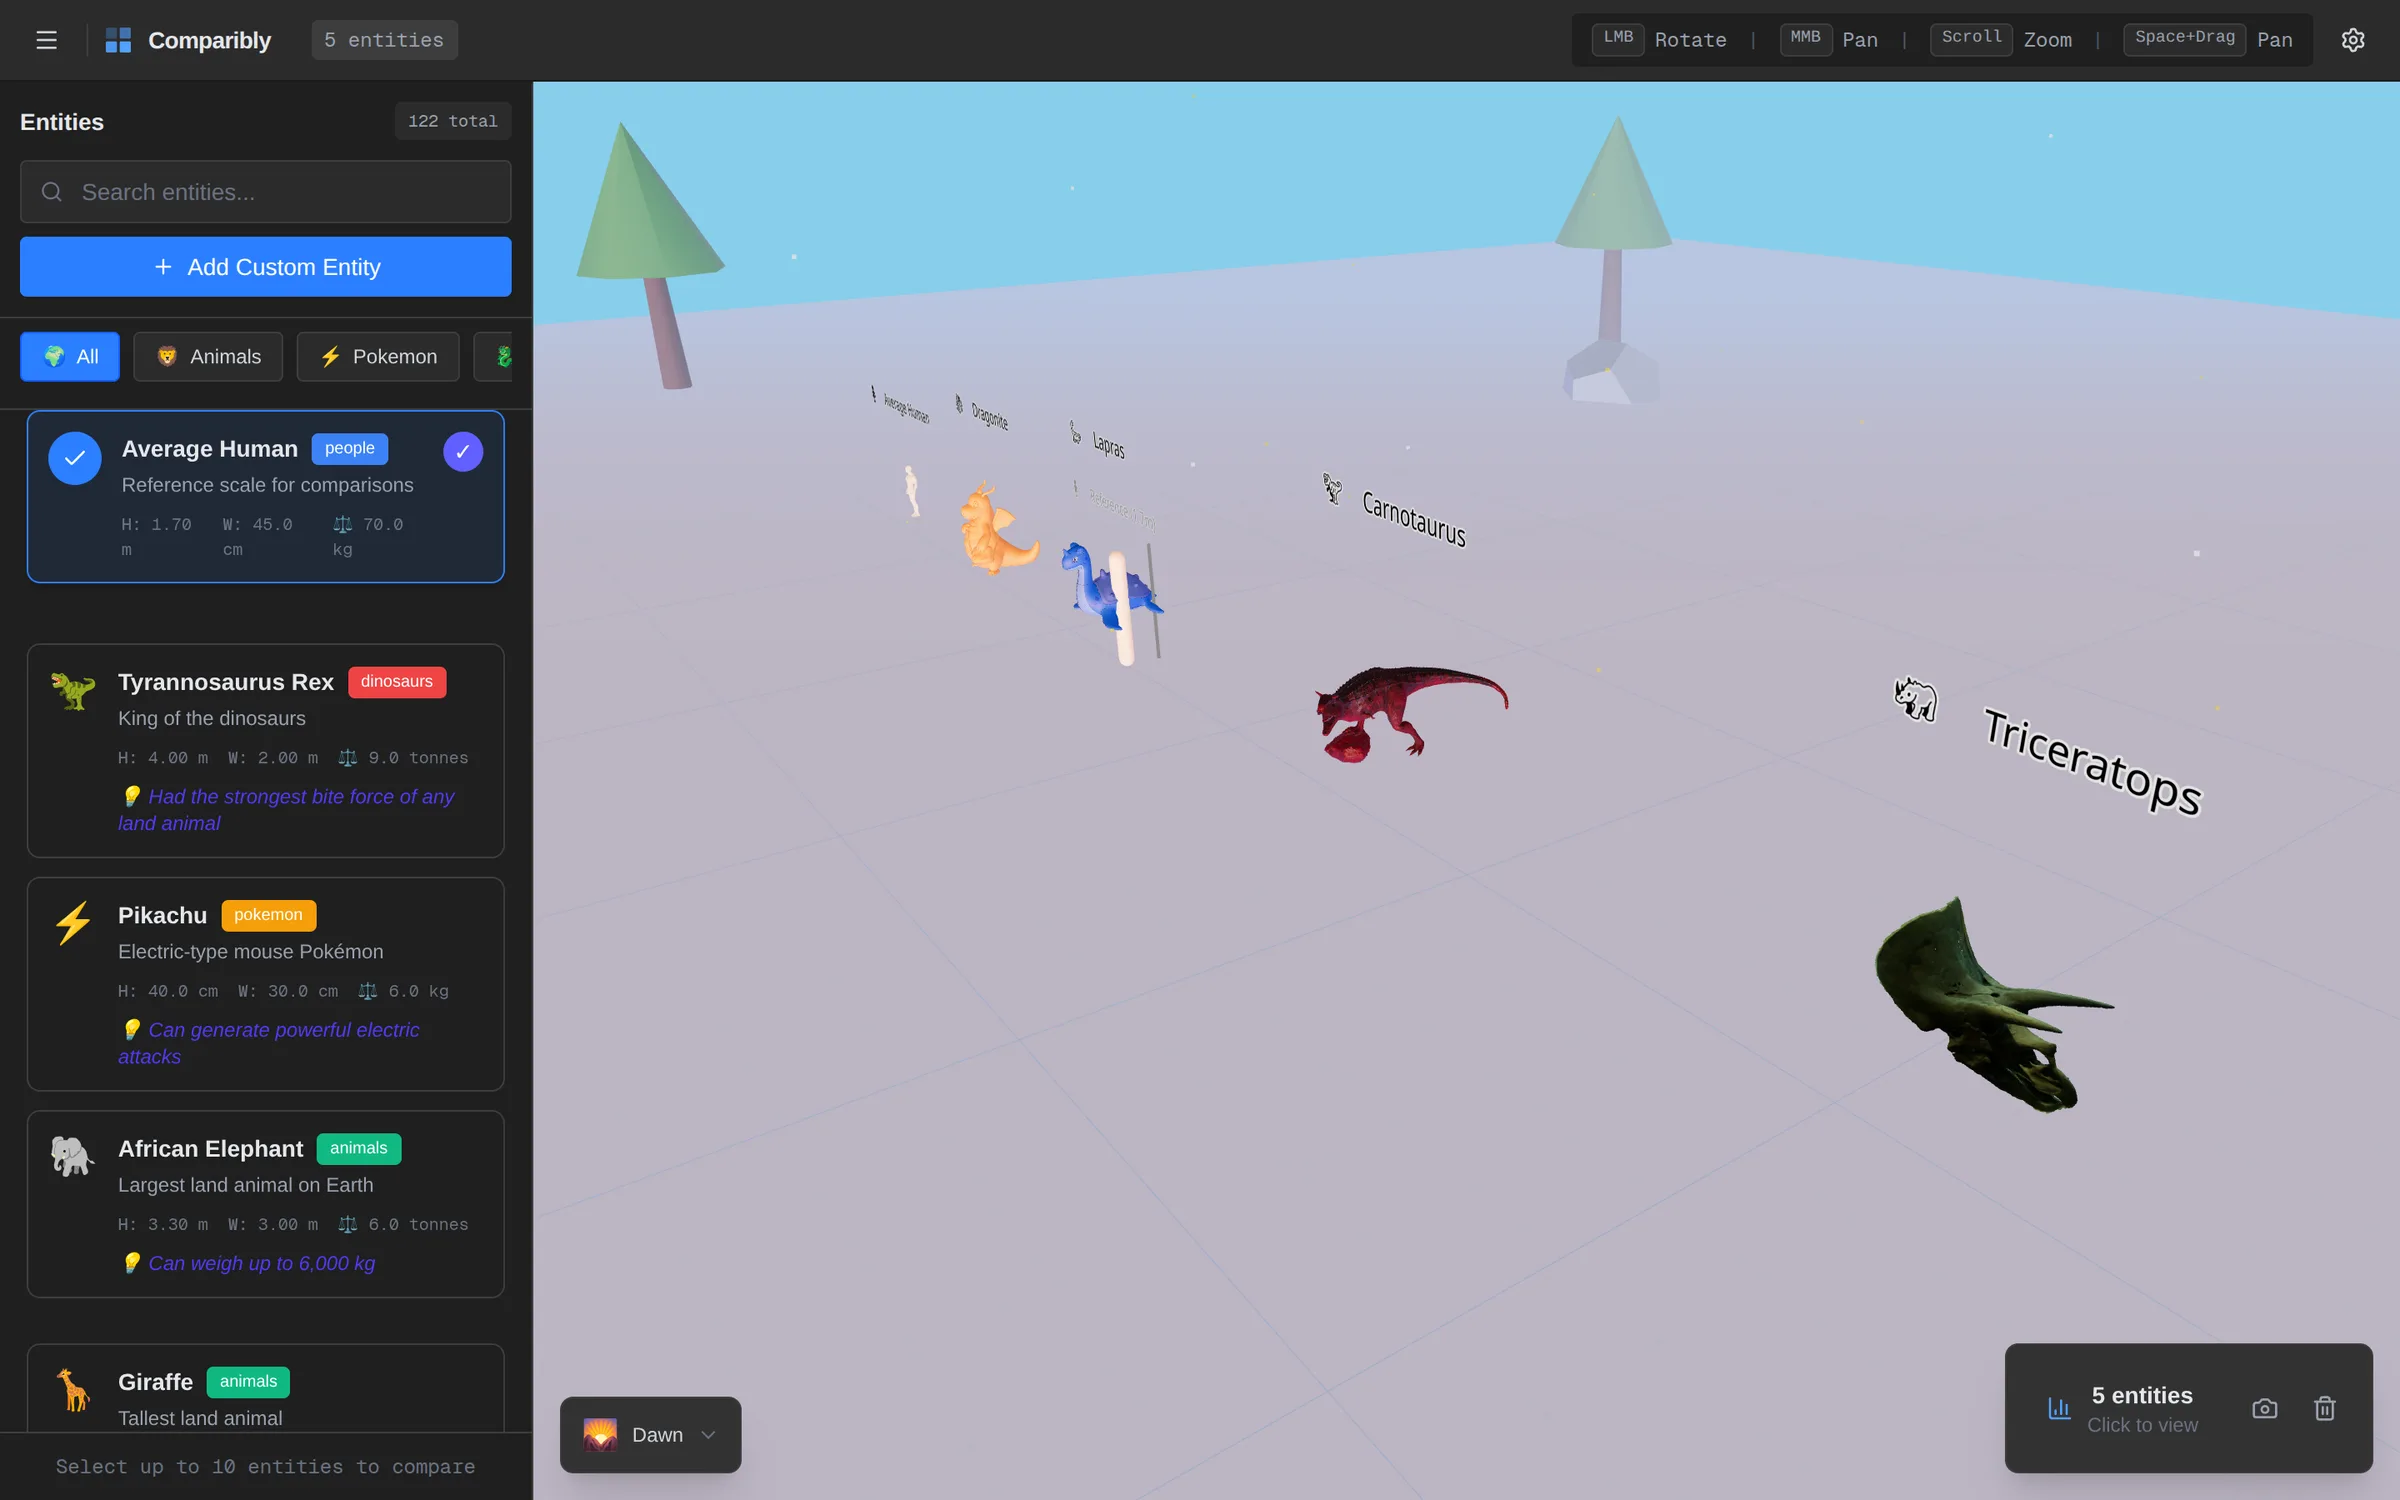Image resolution: width=2400 pixels, height=1500 pixels.
Task: Open the settings gear
Action: click(2352, 40)
